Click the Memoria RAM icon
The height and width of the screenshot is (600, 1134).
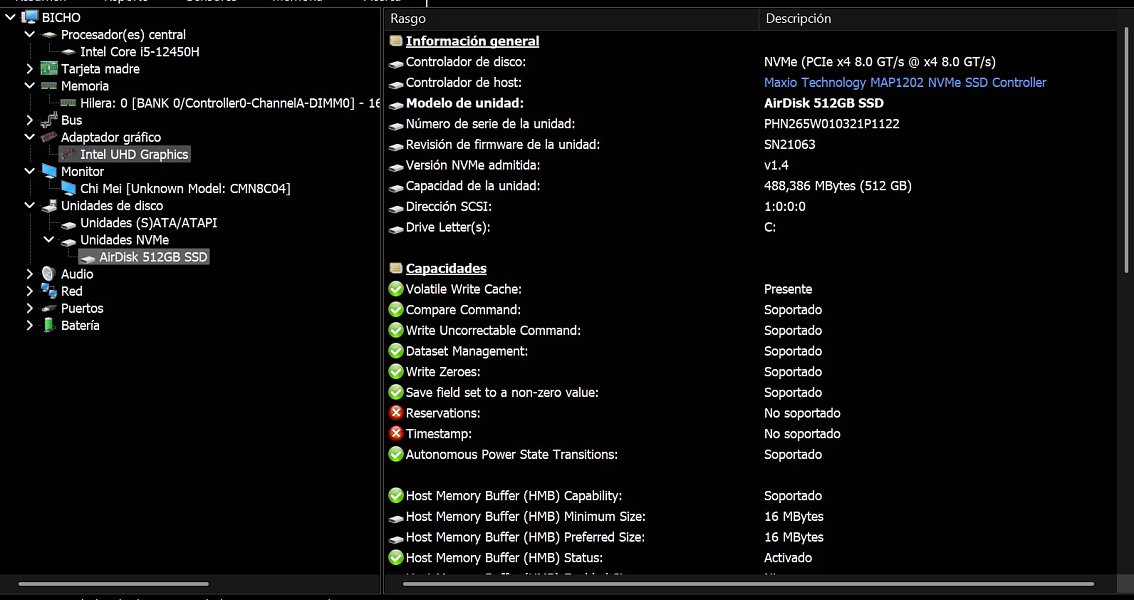pos(49,86)
